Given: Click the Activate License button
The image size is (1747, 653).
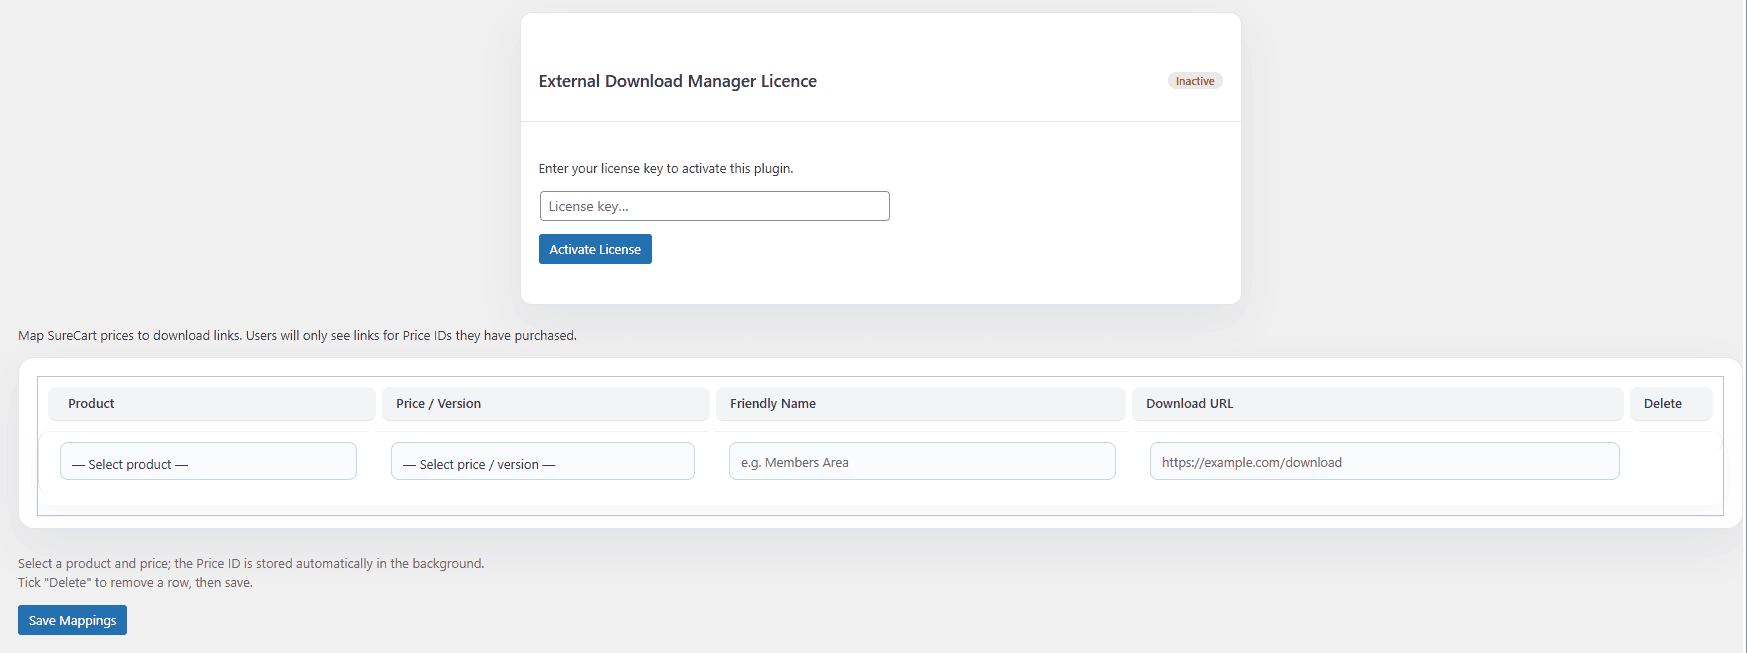Looking at the screenshot, I should pos(595,249).
